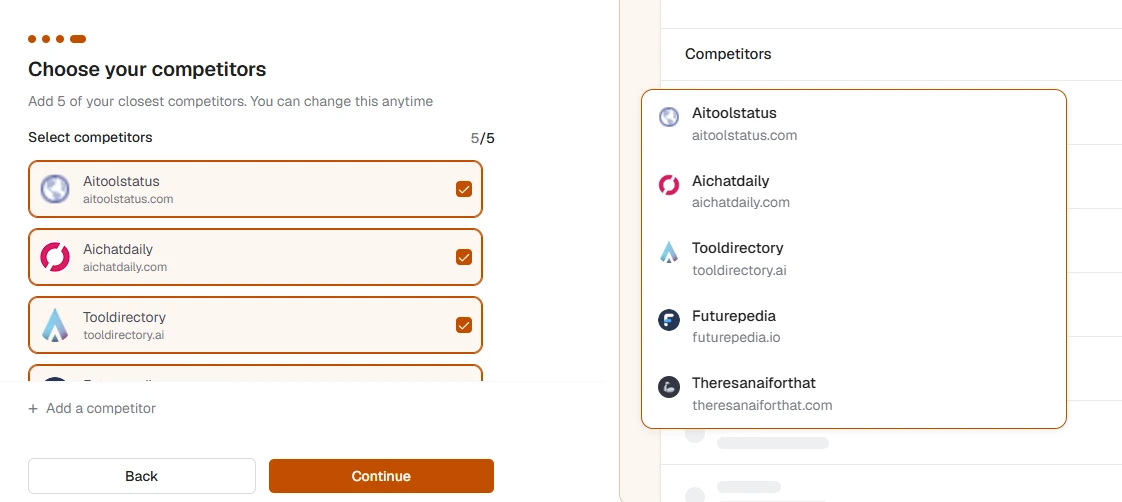Click the Theresanaiforthat logo in preview panel
The image size is (1122, 502).
click(668, 388)
